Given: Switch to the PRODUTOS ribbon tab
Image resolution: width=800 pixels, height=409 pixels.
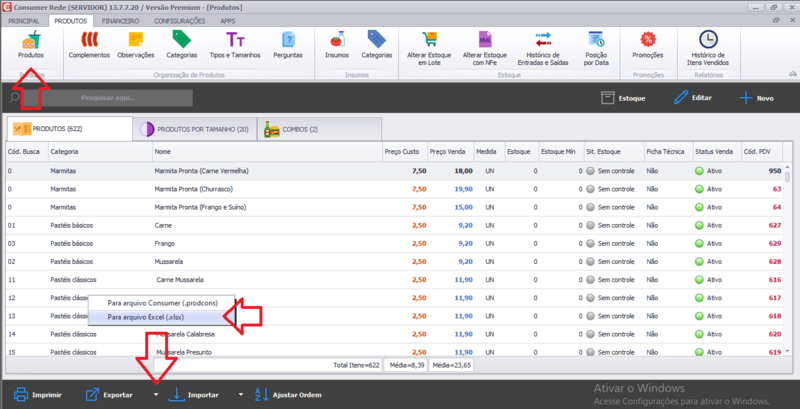Looking at the screenshot, I should pos(71,21).
